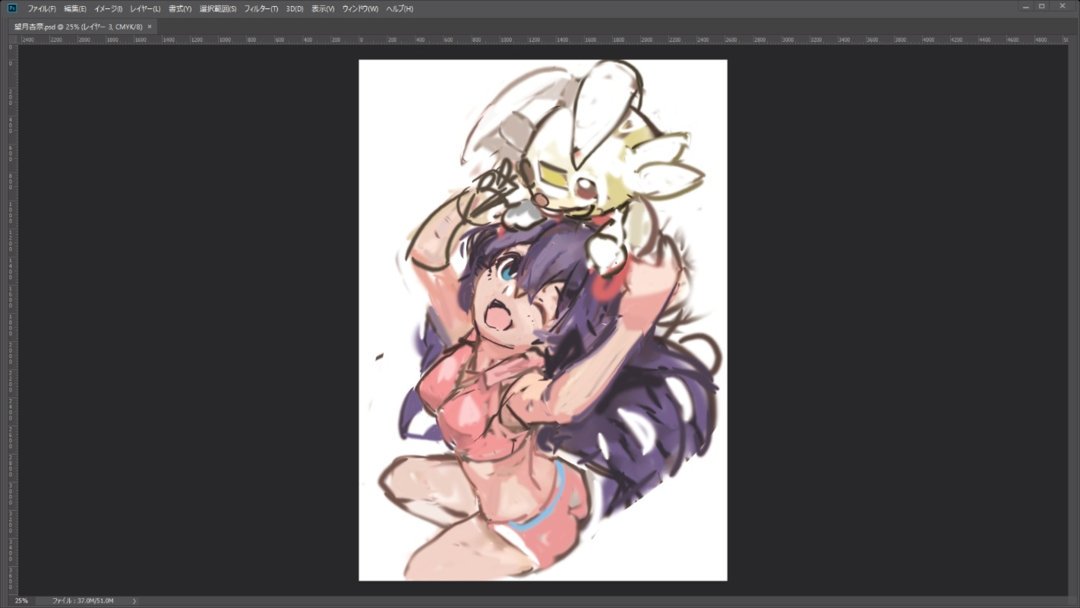Select the .psd document tab at 25%

[79, 27]
